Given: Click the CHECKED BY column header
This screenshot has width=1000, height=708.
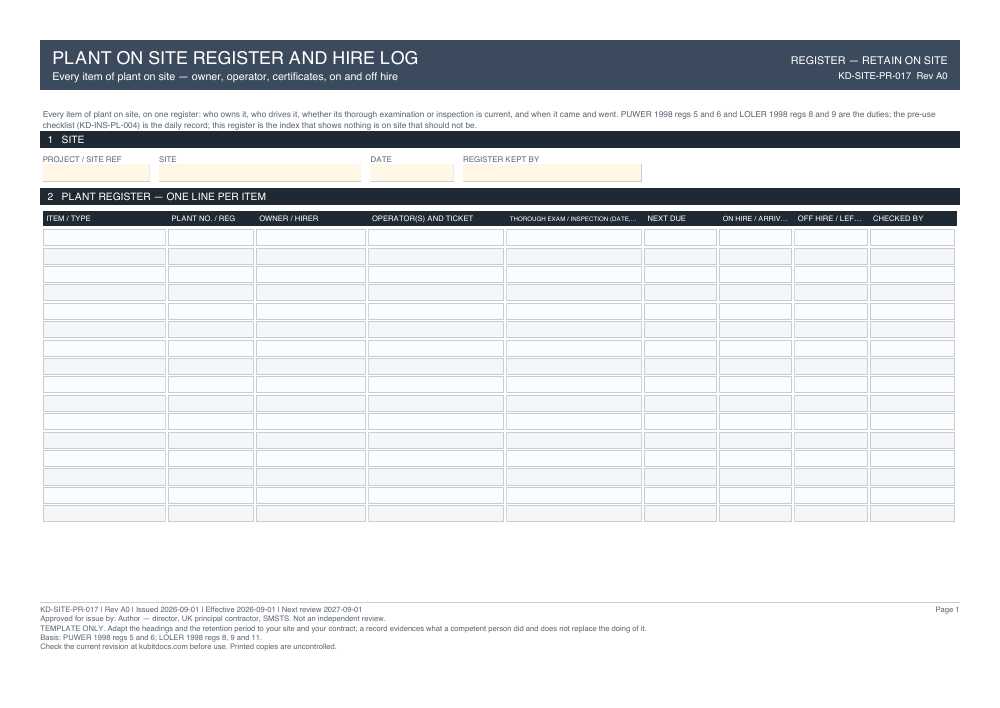Looking at the screenshot, I should 898,218.
